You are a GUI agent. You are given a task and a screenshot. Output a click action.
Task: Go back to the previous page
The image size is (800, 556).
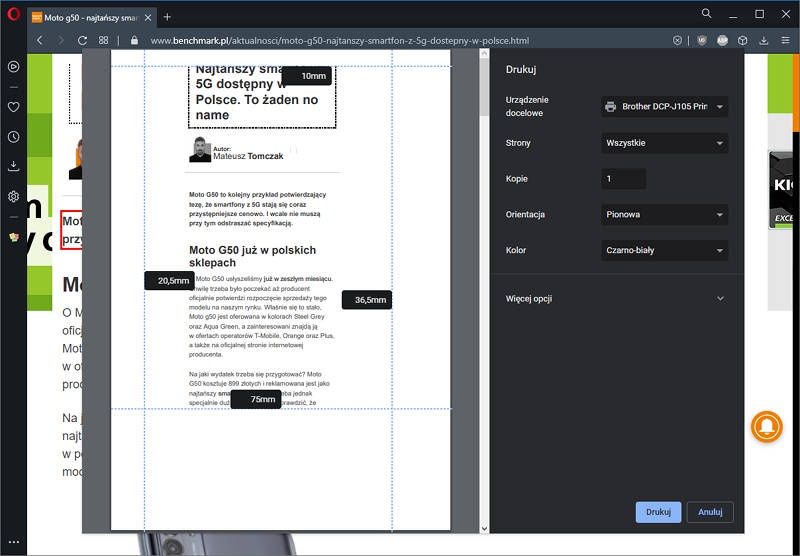(40, 40)
